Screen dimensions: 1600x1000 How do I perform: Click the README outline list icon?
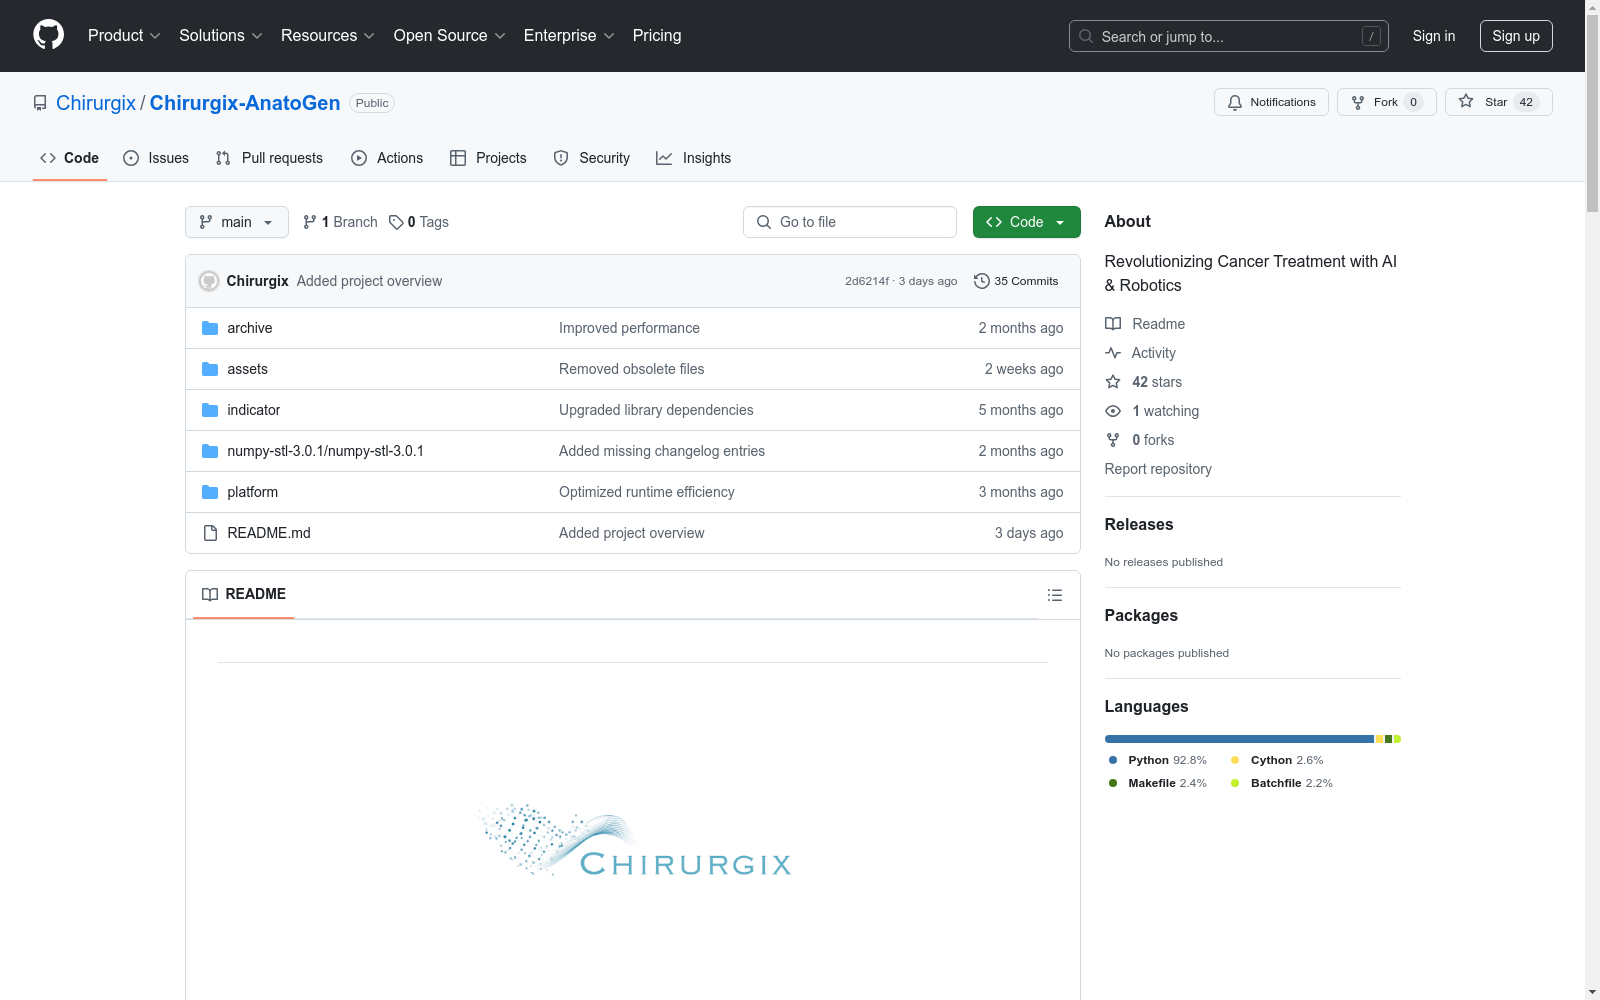tap(1054, 595)
